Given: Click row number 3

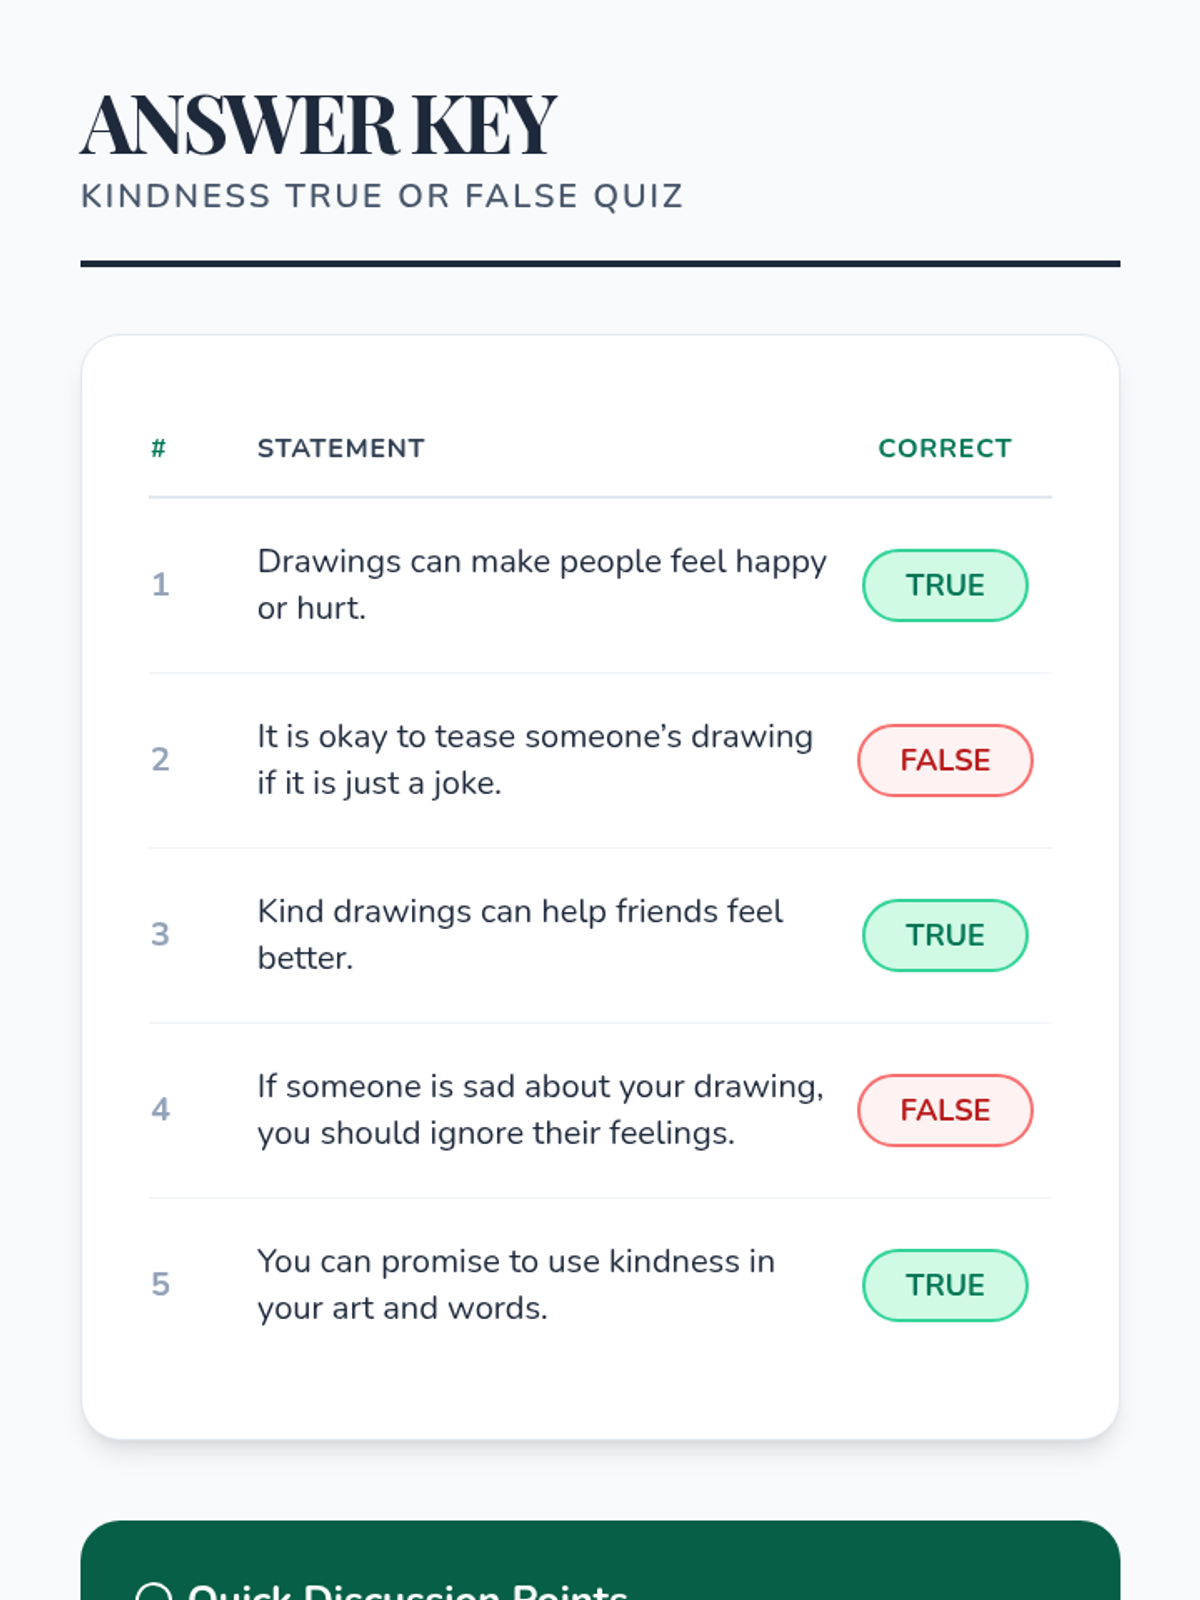Looking at the screenshot, I should point(160,934).
